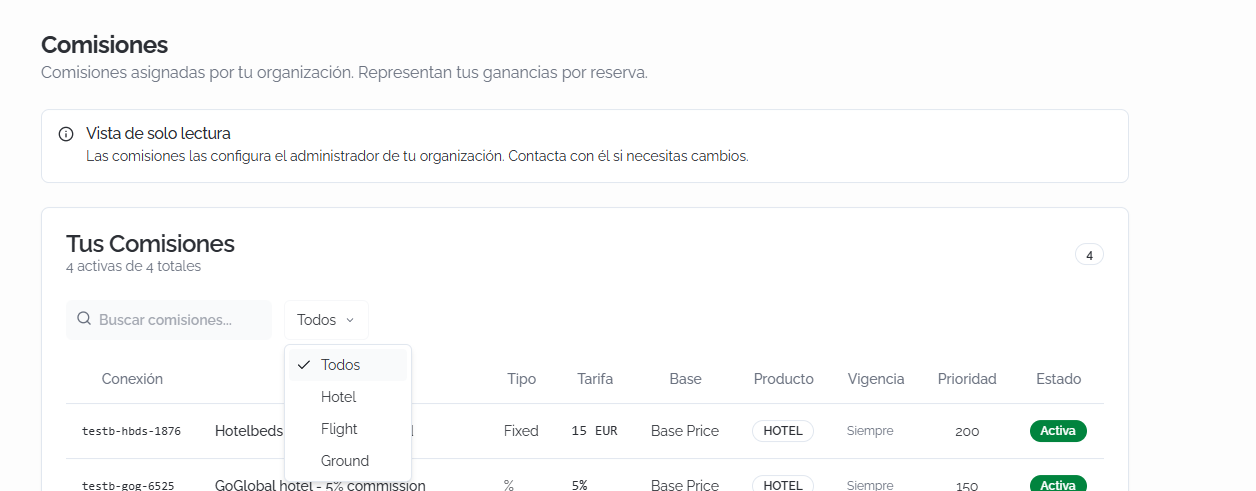This screenshot has height=491, width=1256.
Task: Click the Base column header
Action: coord(685,379)
